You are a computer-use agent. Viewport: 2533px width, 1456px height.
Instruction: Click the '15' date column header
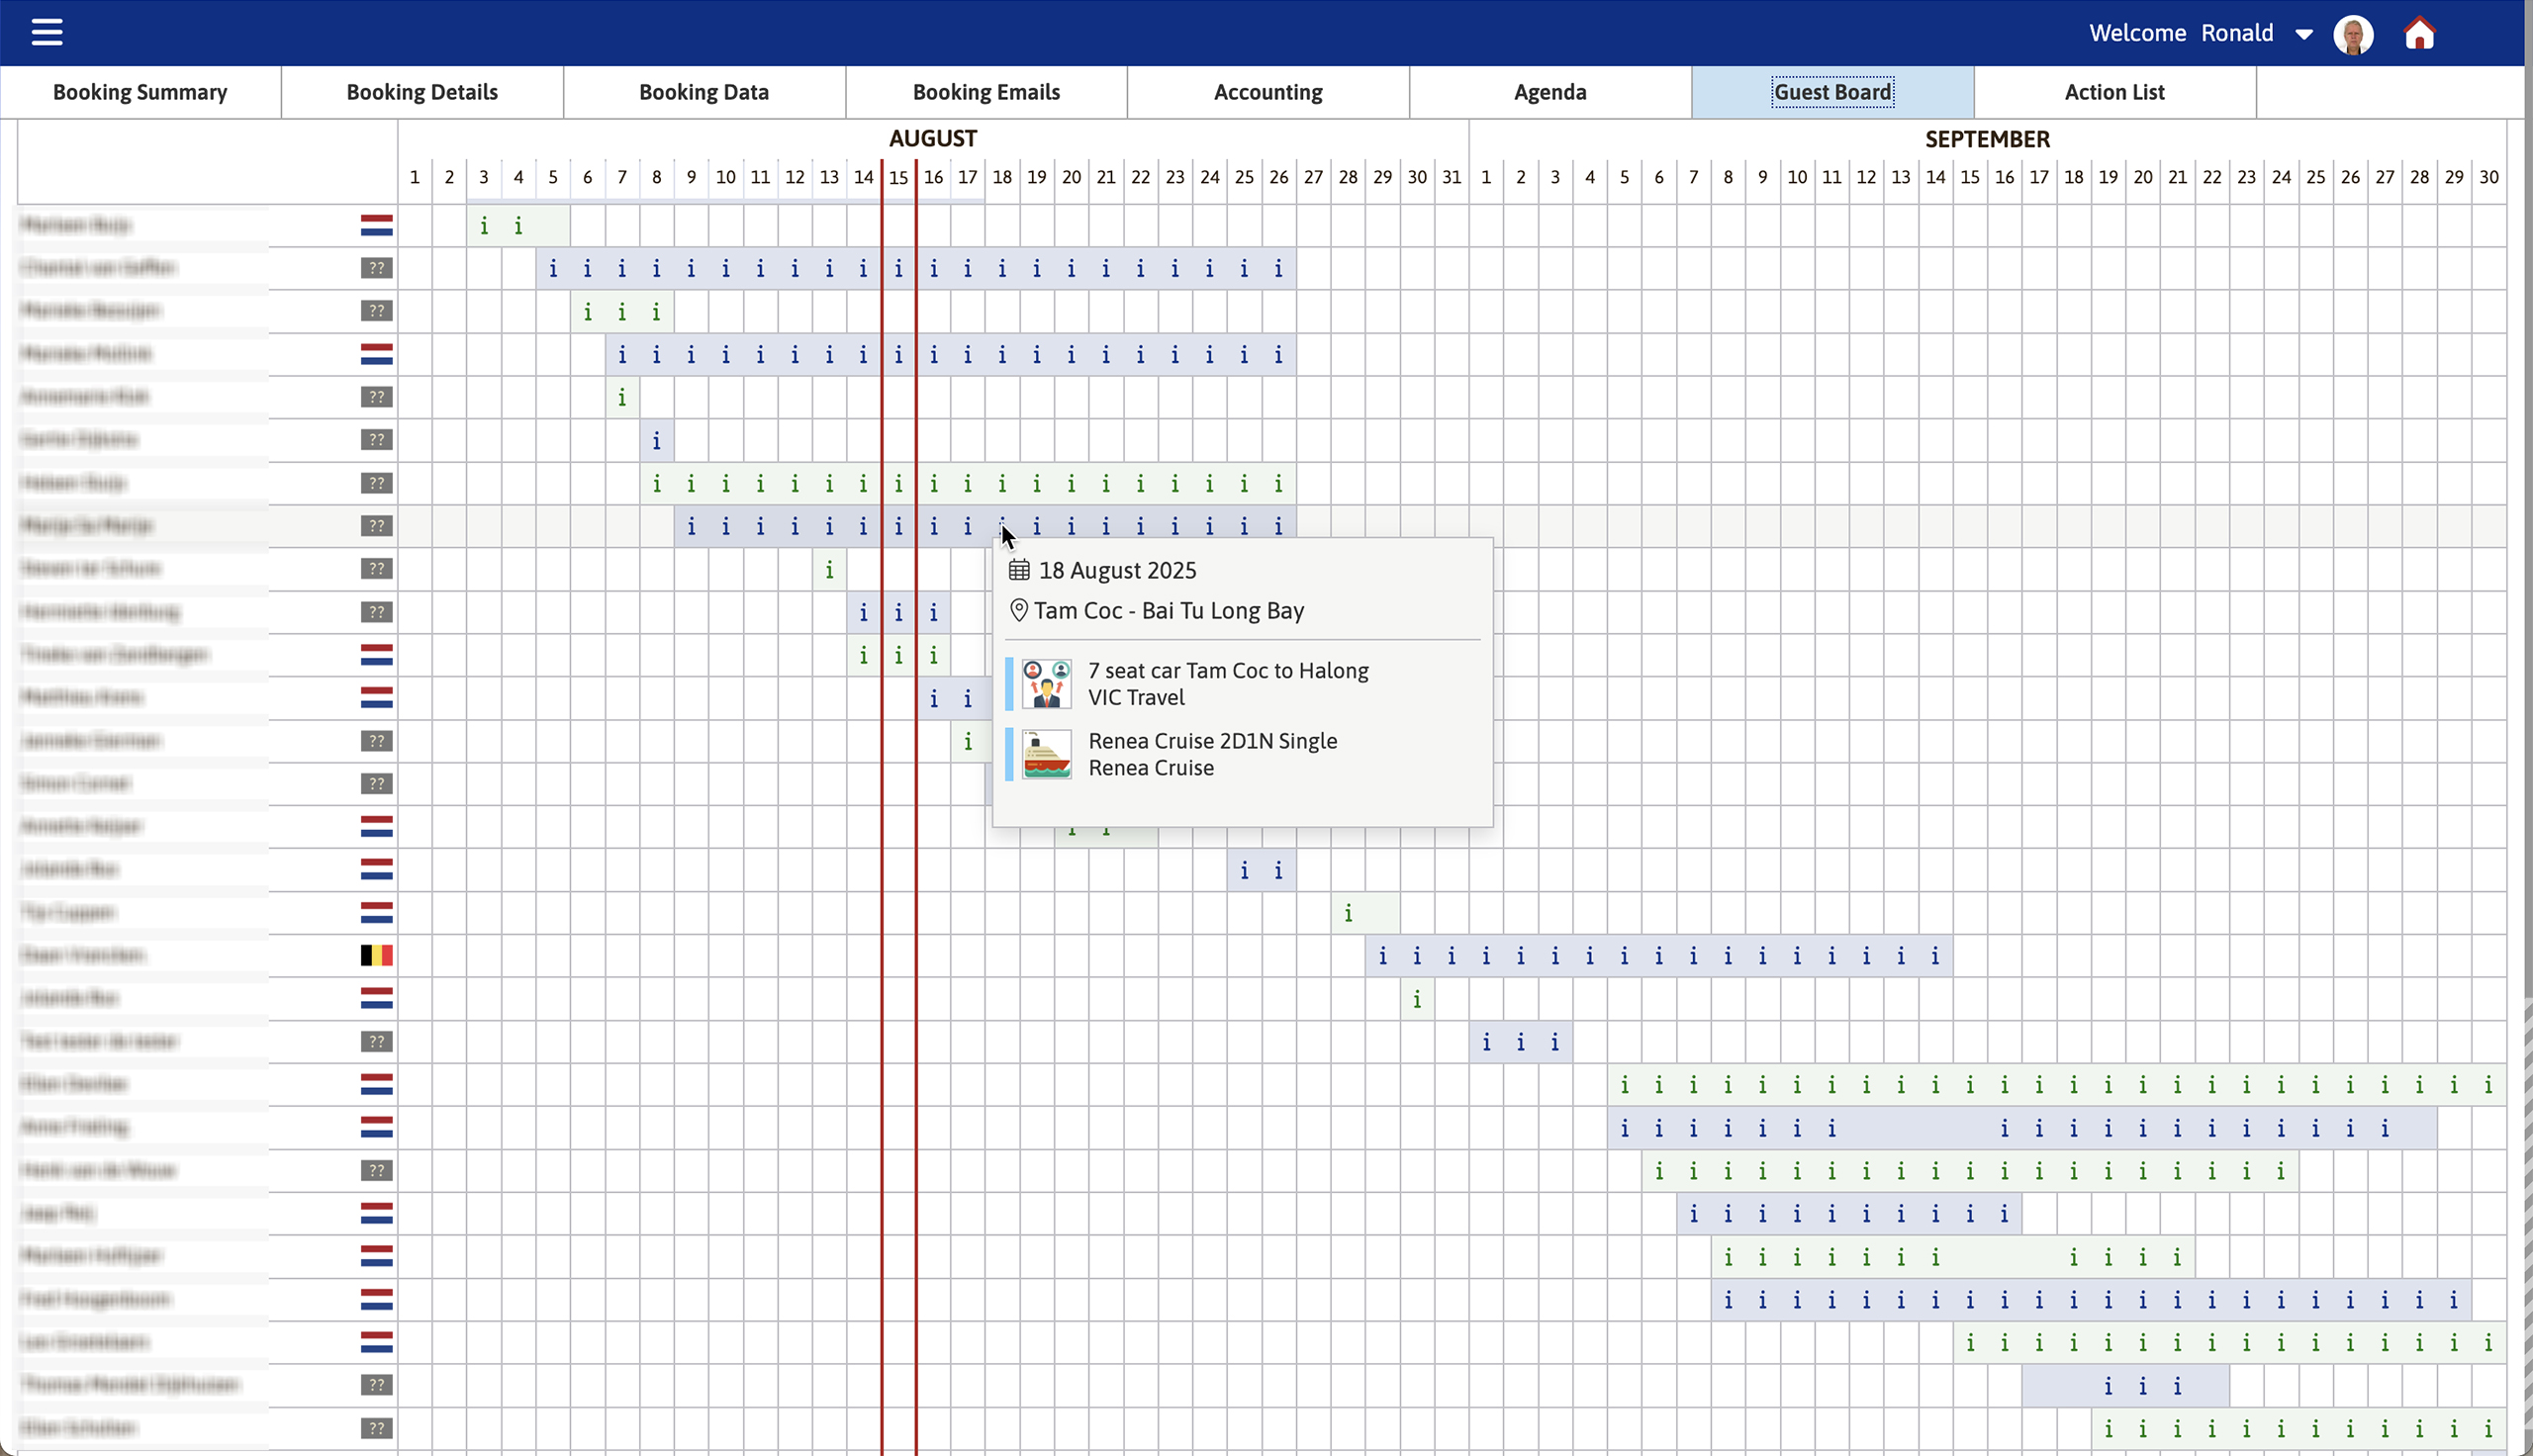(898, 176)
